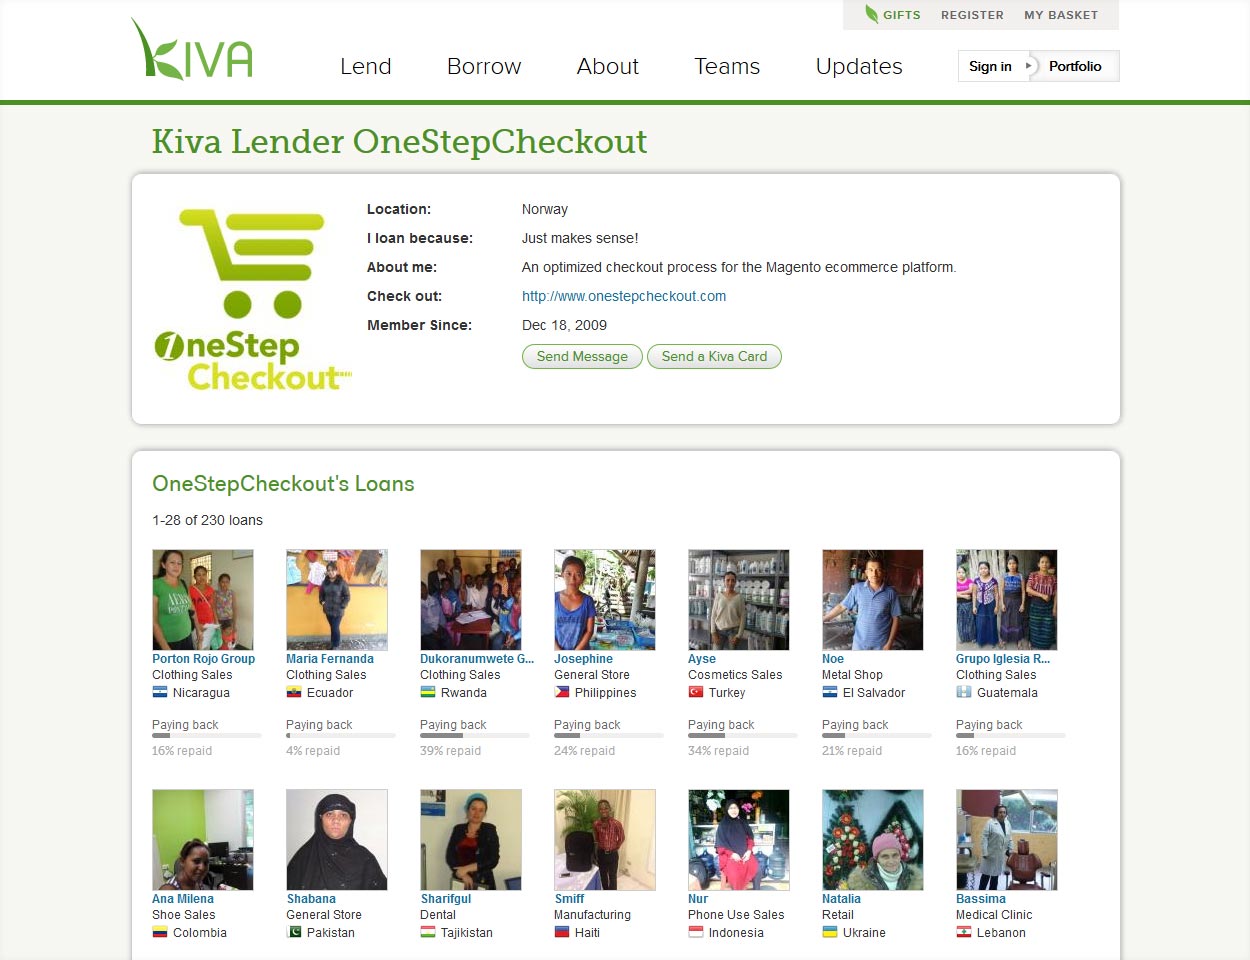The width and height of the screenshot is (1250, 960).
Task: Click the Send Message button
Action: click(x=582, y=356)
